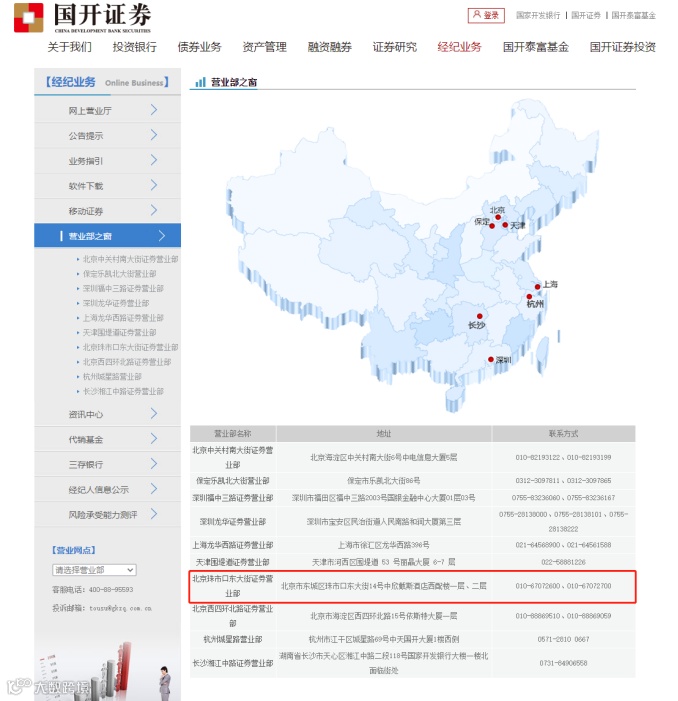Expand the 经纪人信息公示 chevron in sidebar

point(154,489)
